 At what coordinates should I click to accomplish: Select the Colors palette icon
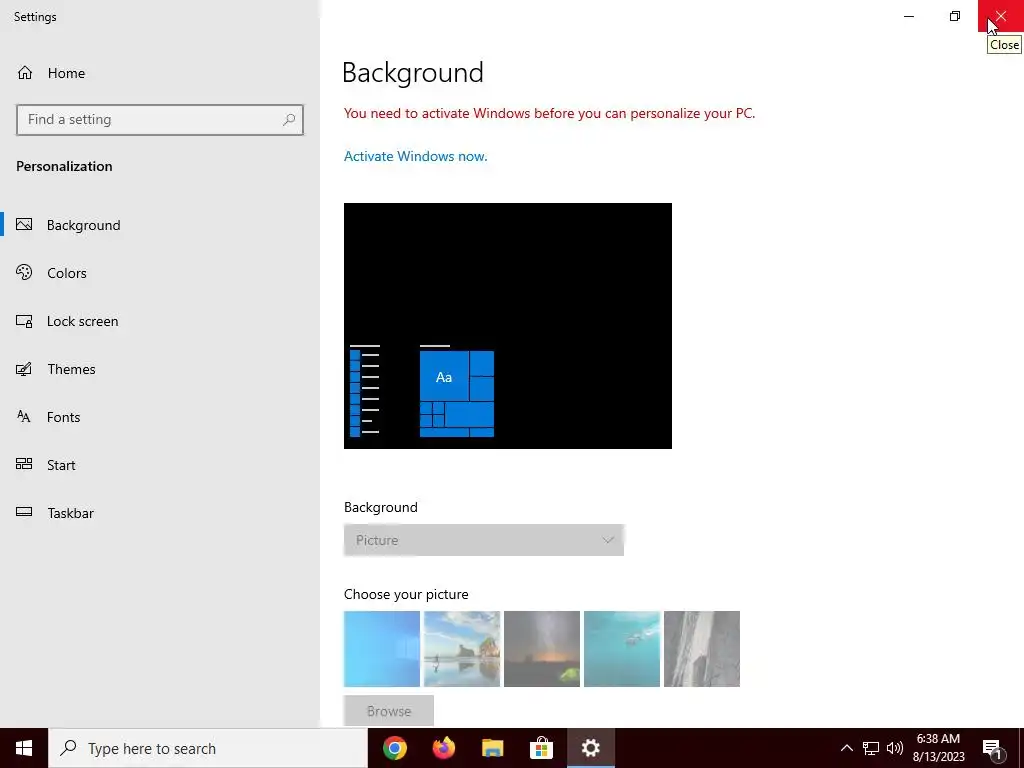(24, 273)
